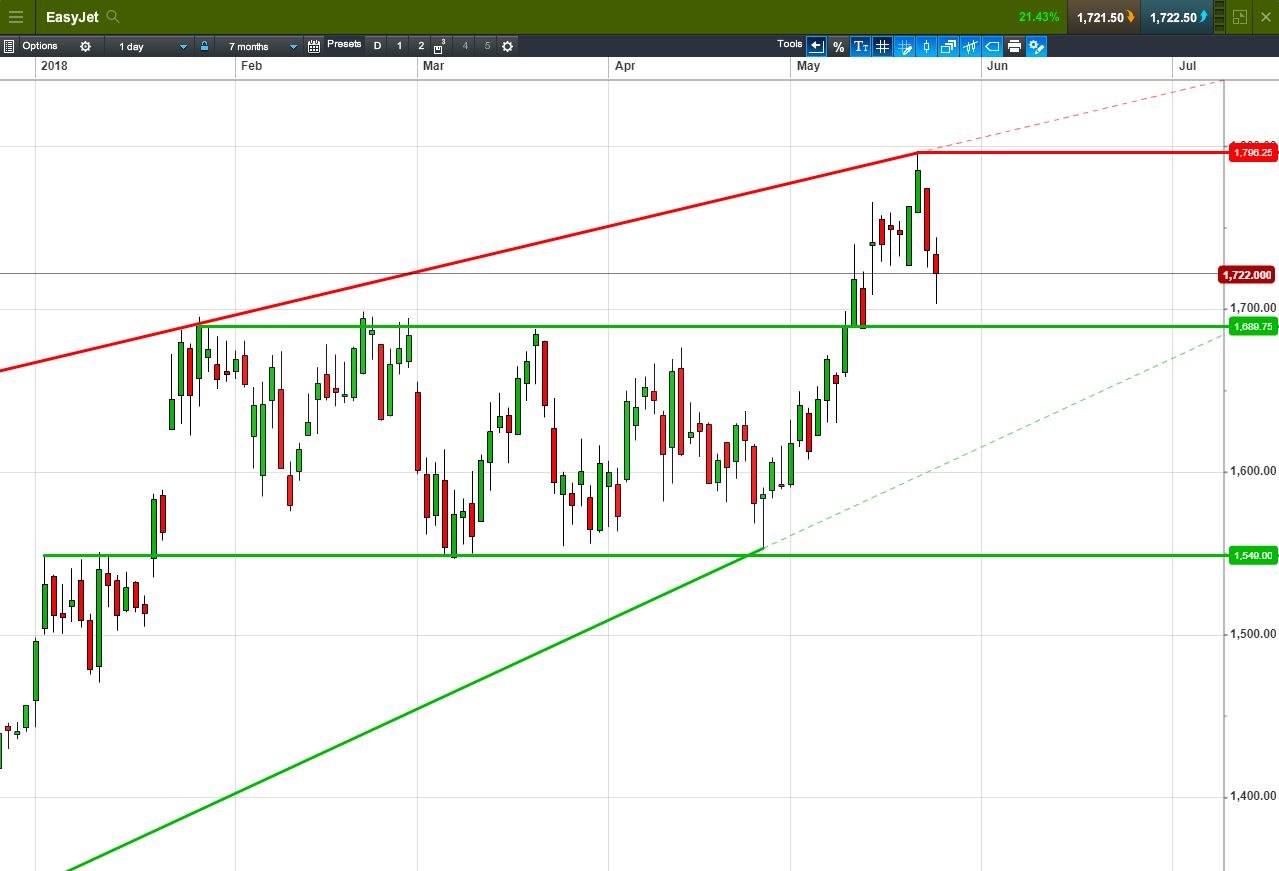
Task: Click the Apr label on time axis
Action: click(x=625, y=66)
